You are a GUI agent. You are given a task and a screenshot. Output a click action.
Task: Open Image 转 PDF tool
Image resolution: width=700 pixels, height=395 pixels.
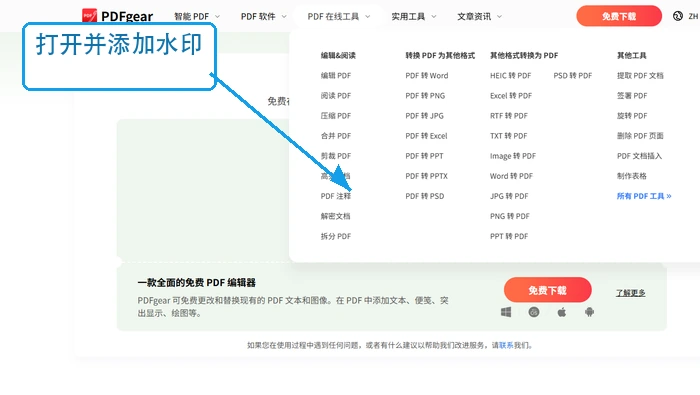click(x=513, y=156)
